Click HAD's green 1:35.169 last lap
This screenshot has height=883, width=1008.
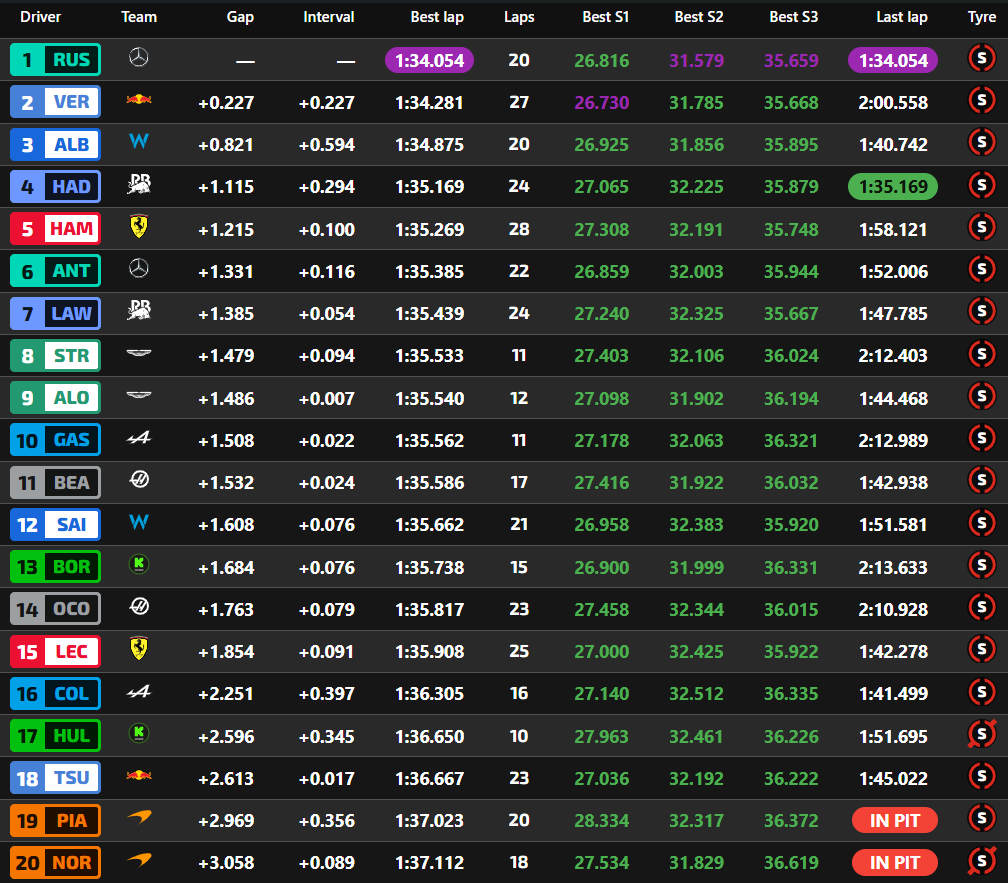pos(892,186)
